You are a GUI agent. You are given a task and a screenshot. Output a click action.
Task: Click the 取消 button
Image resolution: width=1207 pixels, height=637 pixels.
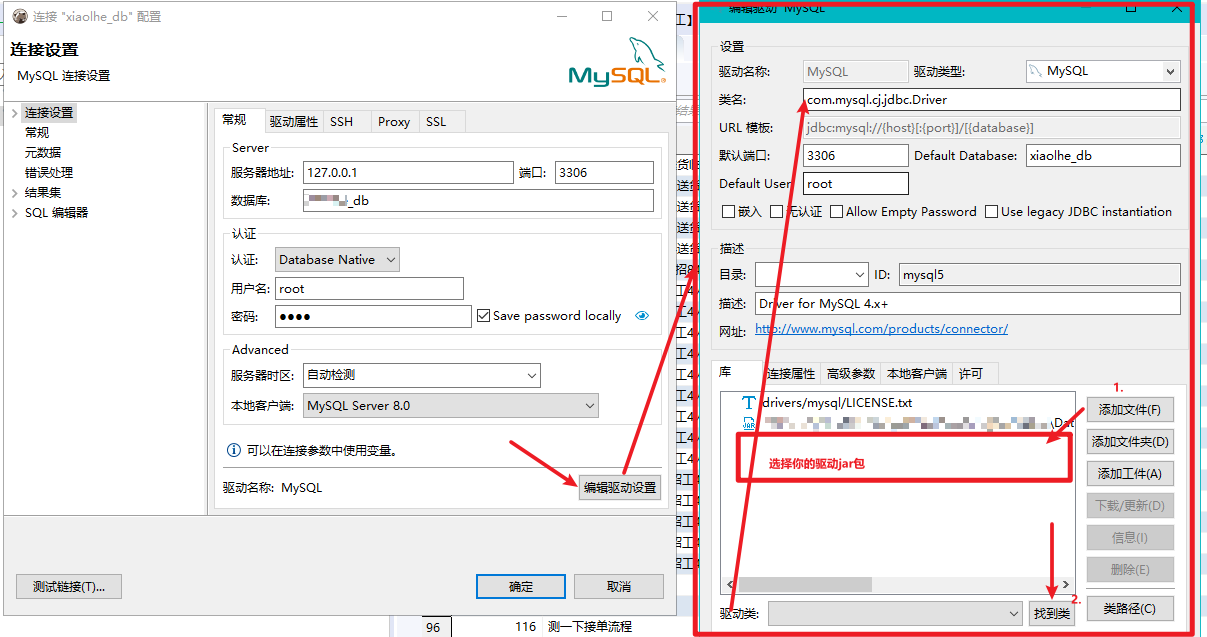coord(619,586)
